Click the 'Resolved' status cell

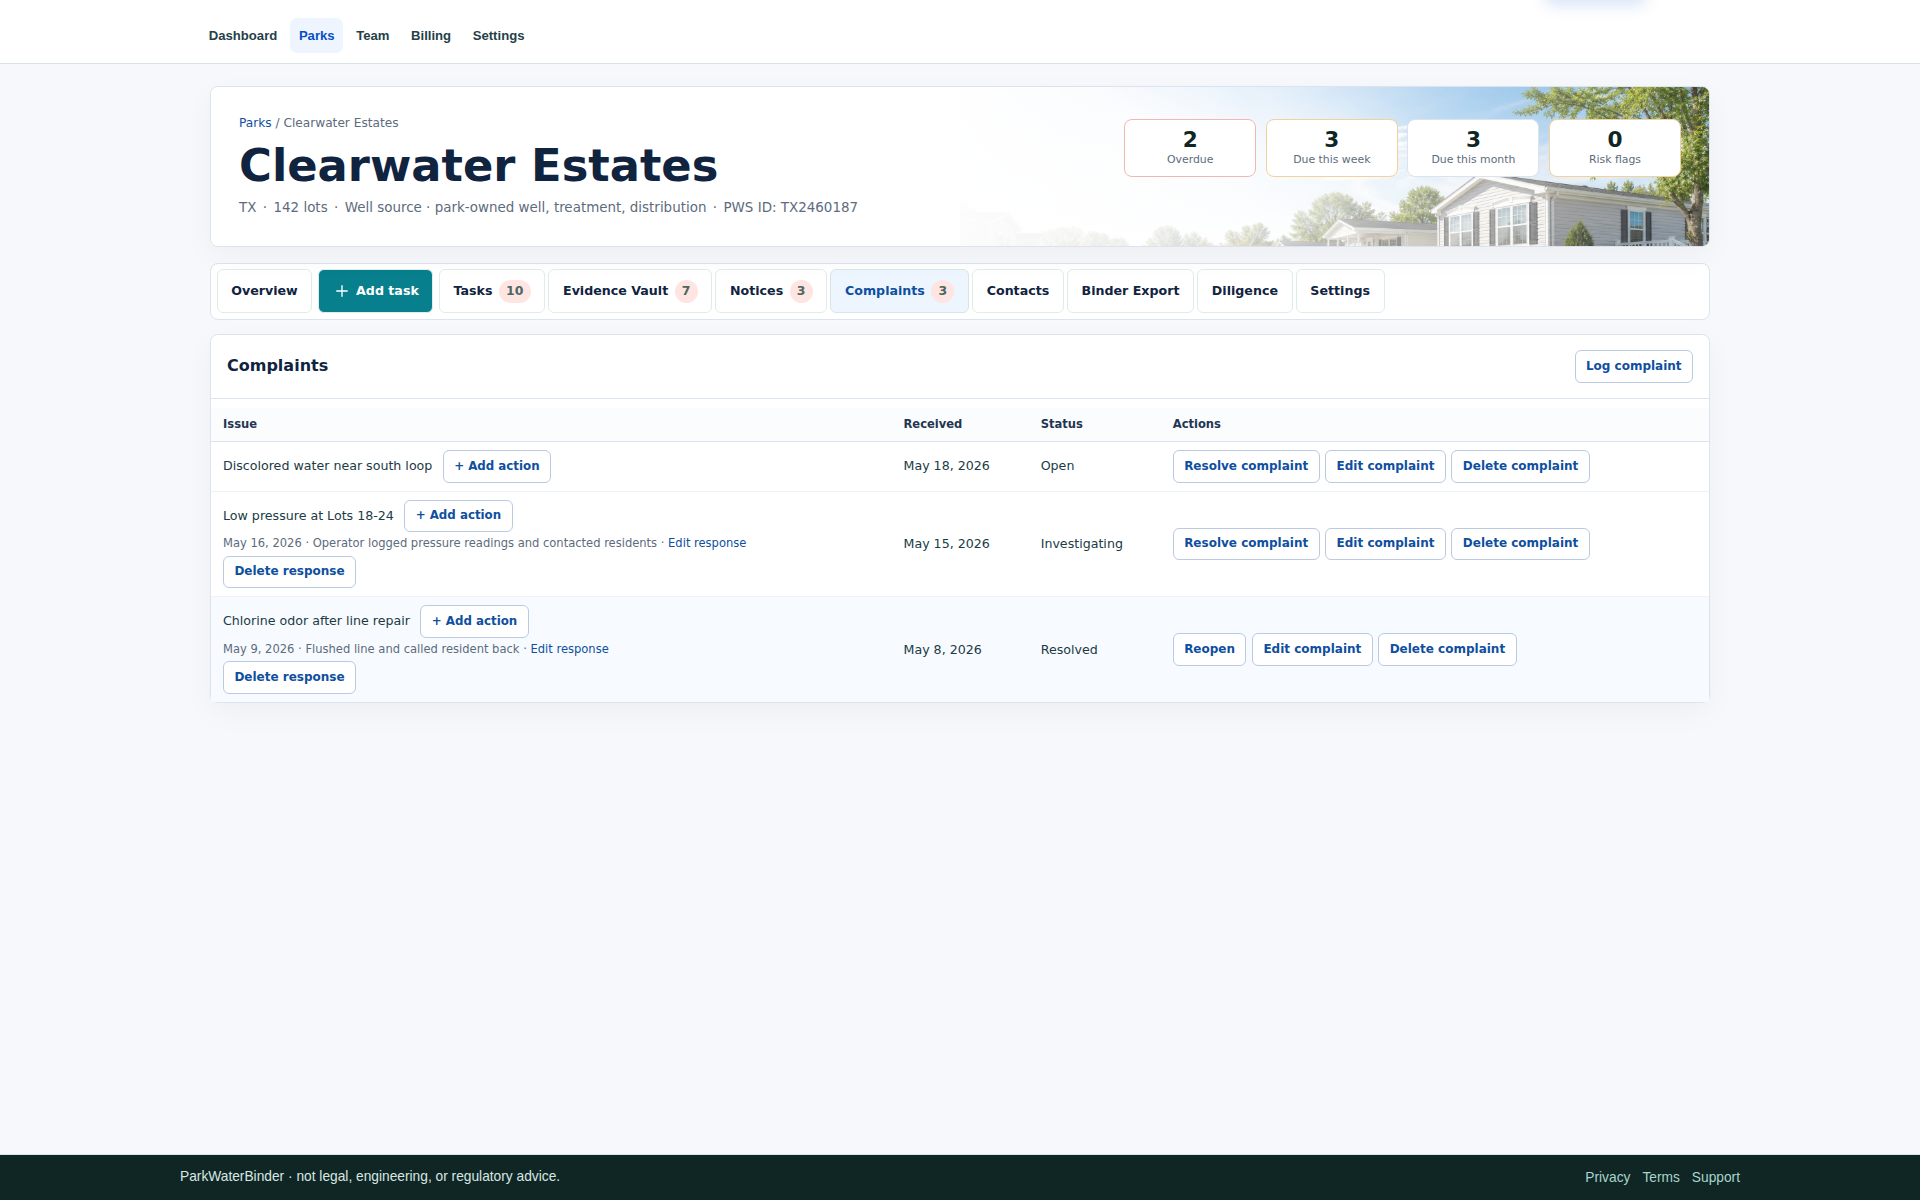1068,650
